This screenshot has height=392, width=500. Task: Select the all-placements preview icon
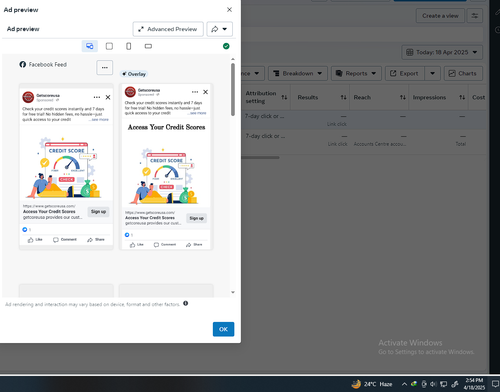[90, 46]
